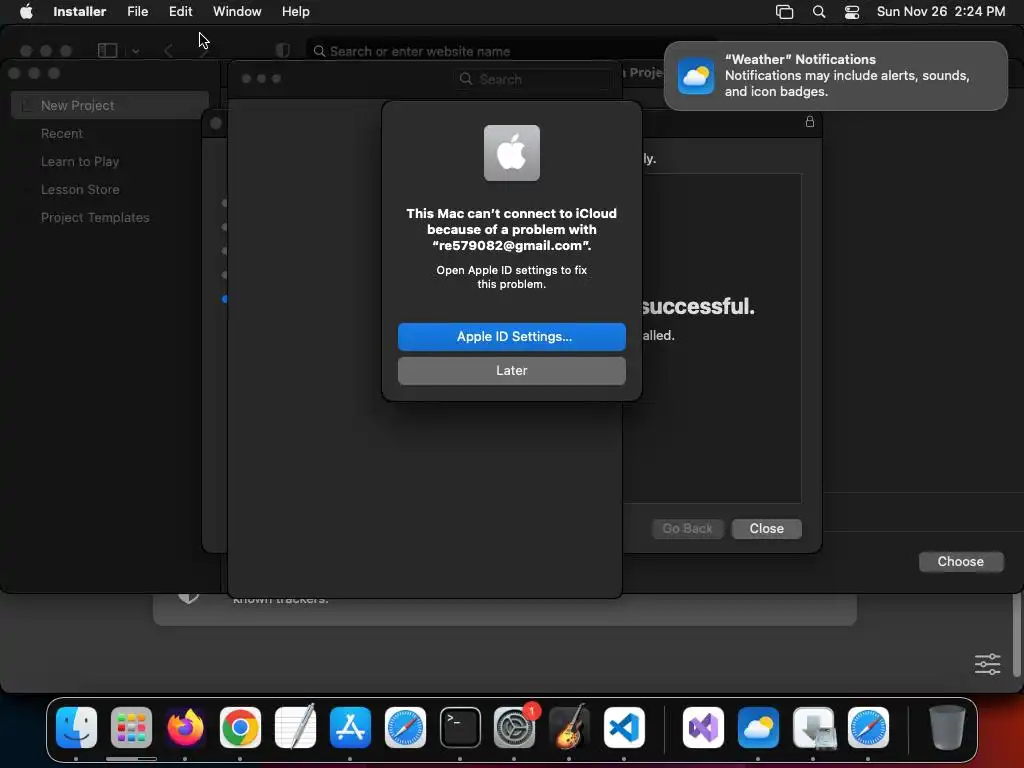The image size is (1024, 768).
Task: Open System Settings with badge in Dock
Action: 515,727
